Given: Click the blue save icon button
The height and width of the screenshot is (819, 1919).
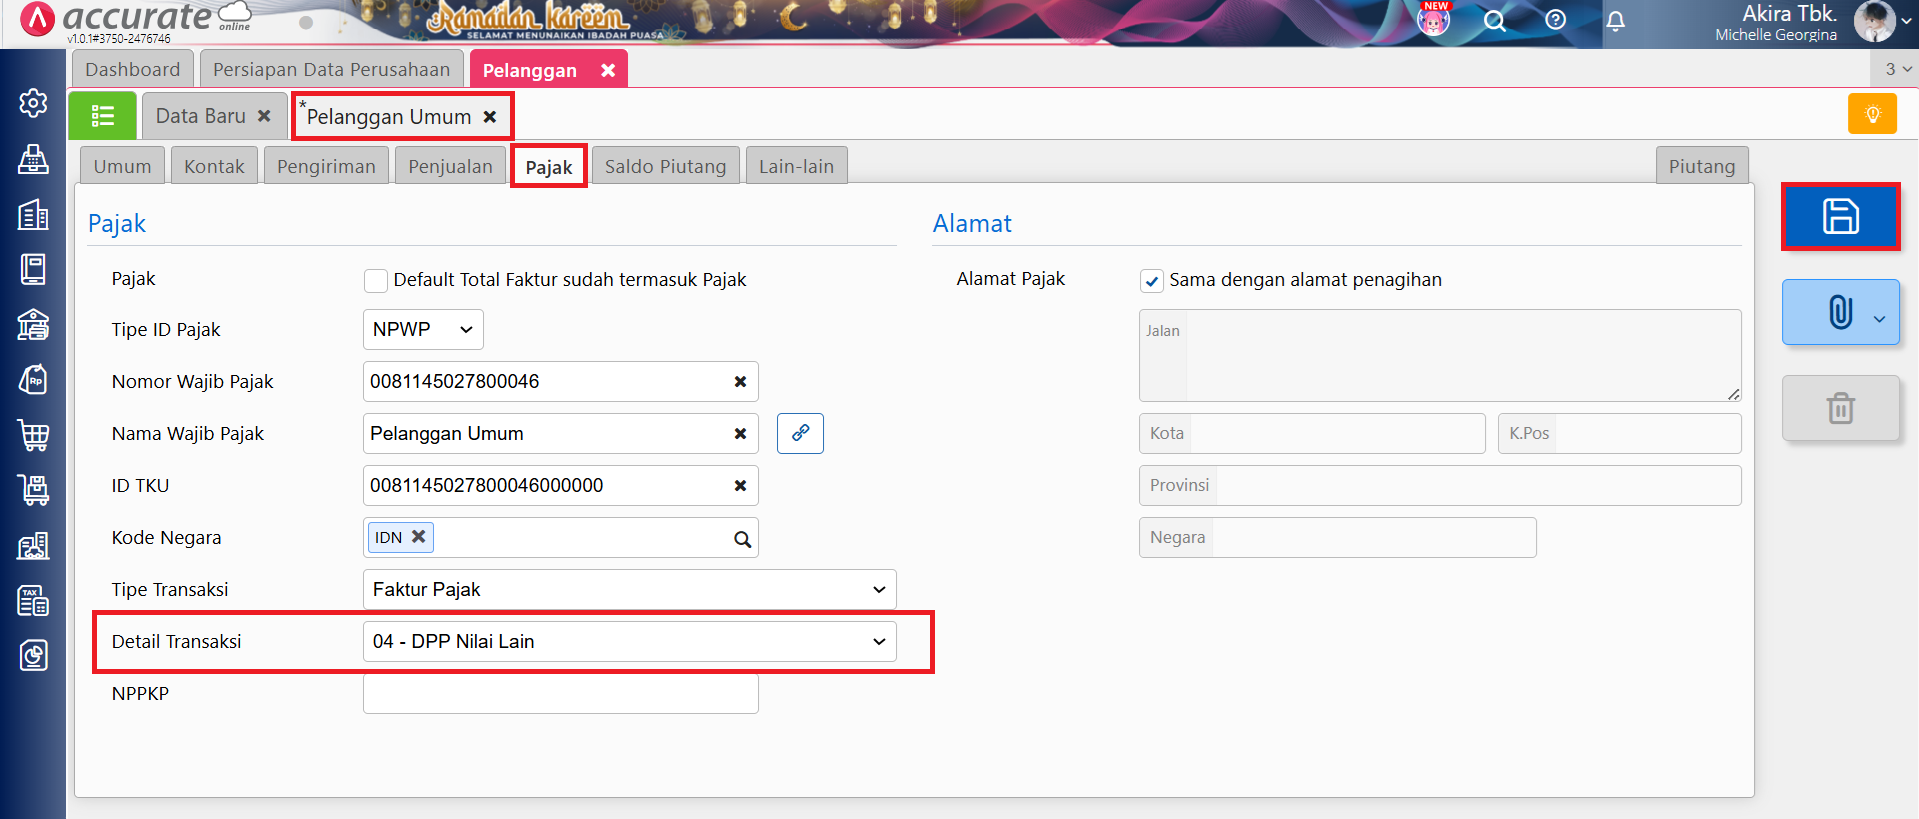Looking at the screenshot, I should click(x=1840, y=217).
